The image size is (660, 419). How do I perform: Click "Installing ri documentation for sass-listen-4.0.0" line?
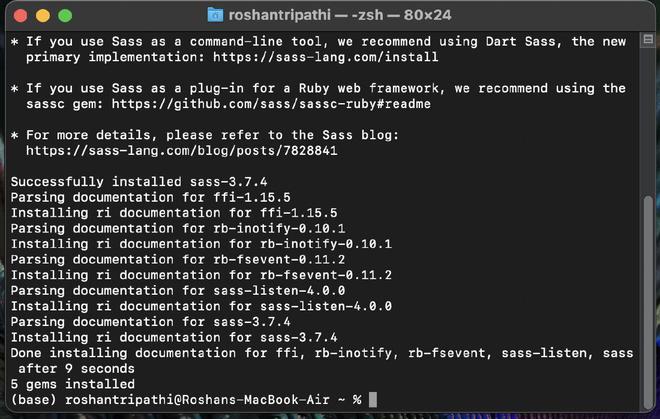[x=201, y=306]
